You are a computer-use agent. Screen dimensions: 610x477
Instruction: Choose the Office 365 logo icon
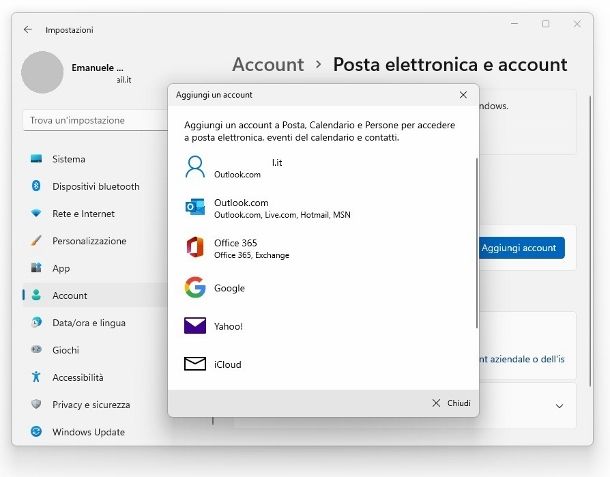(195, 247)
